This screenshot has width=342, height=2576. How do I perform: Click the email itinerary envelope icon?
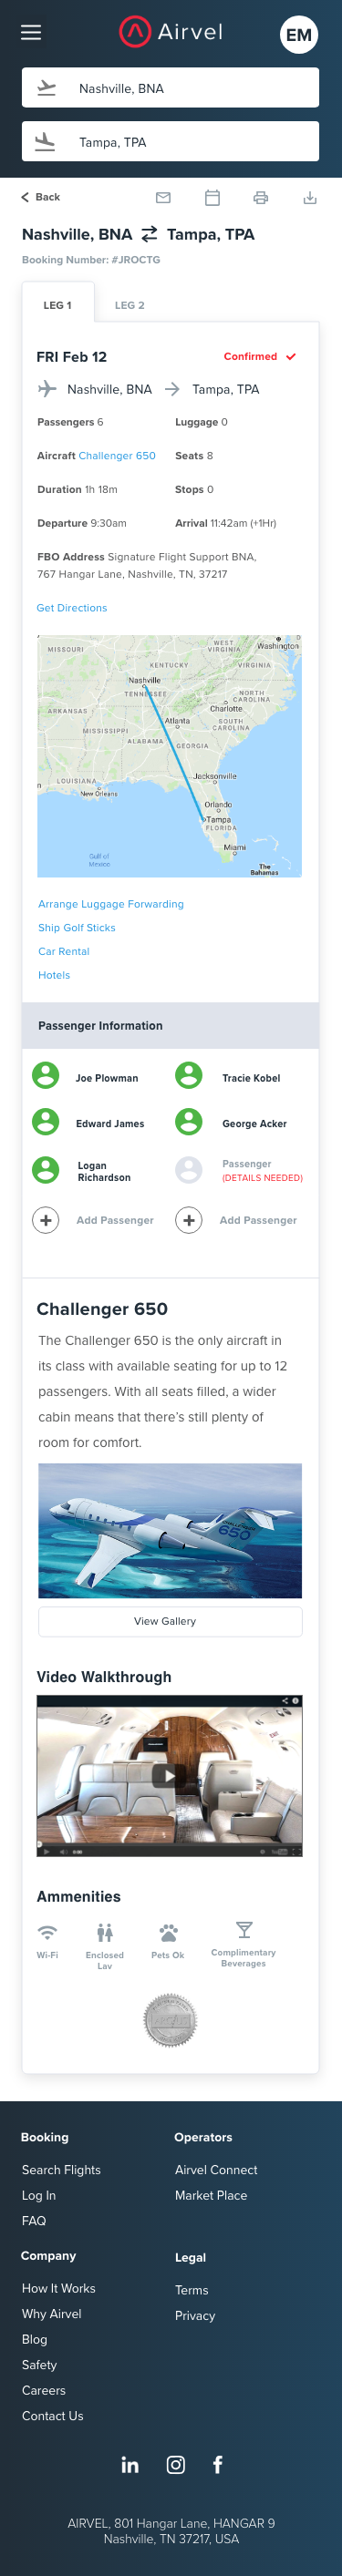[x=163, y=198]
